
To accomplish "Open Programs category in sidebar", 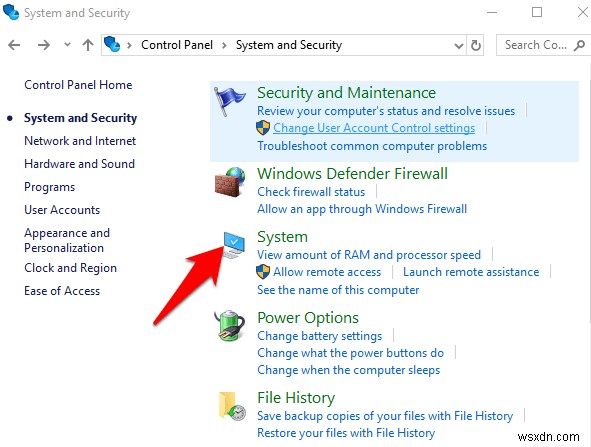I will (49, 187).
